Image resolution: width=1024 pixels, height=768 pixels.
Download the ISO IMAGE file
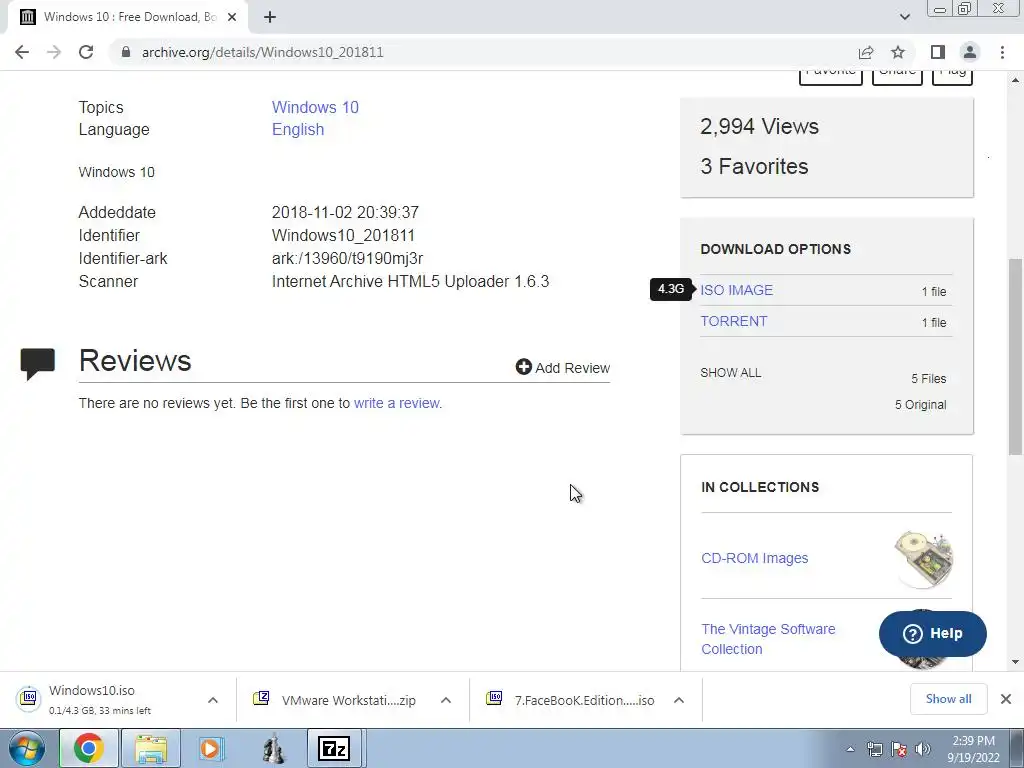click(x=737, y=290)
